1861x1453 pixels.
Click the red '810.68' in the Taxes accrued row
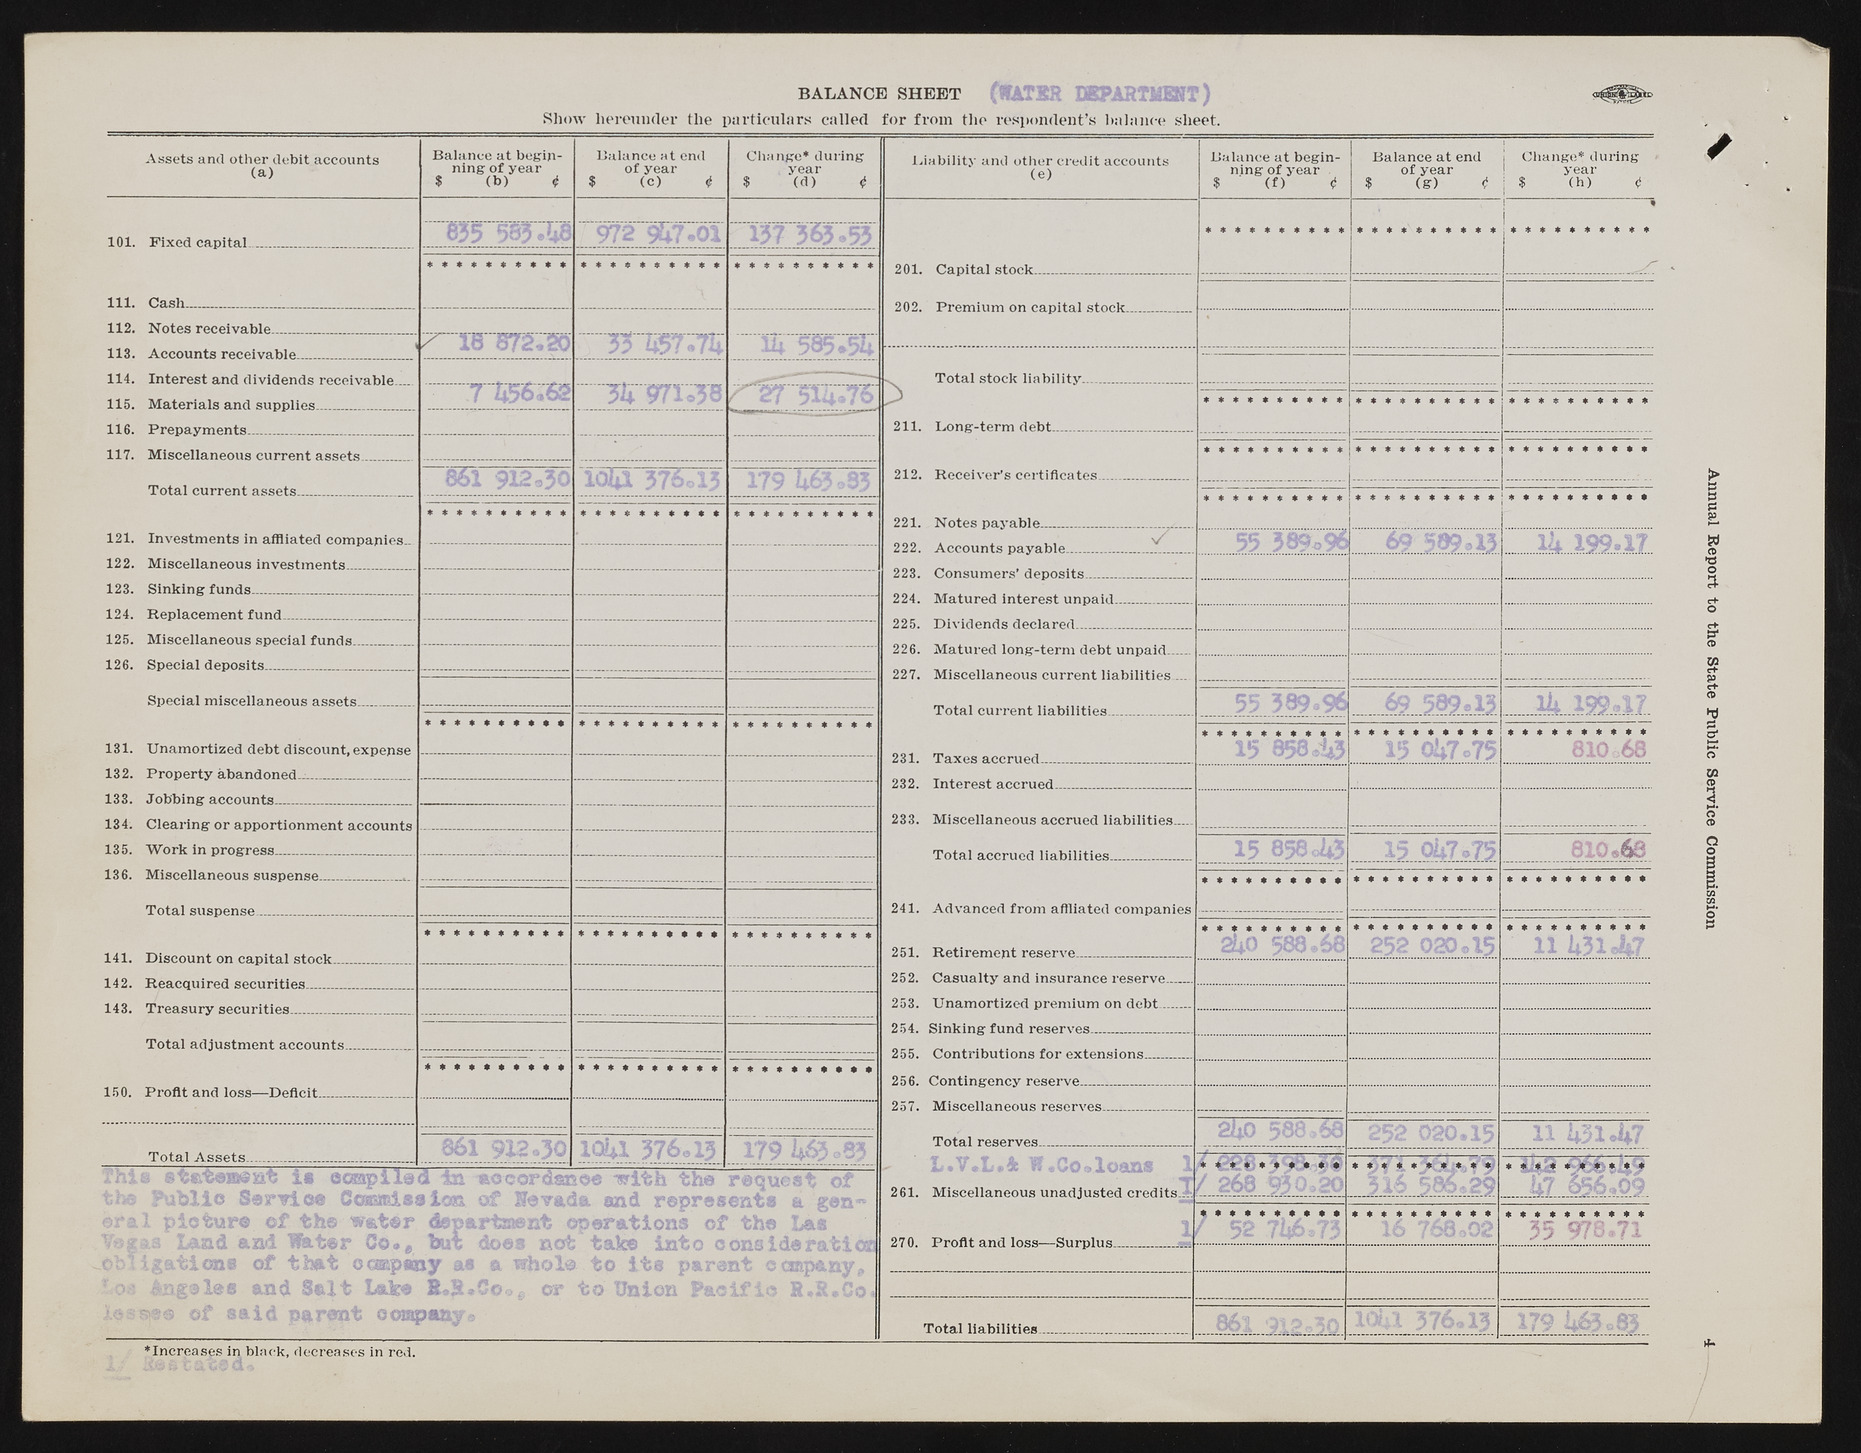pos(1607,749)
